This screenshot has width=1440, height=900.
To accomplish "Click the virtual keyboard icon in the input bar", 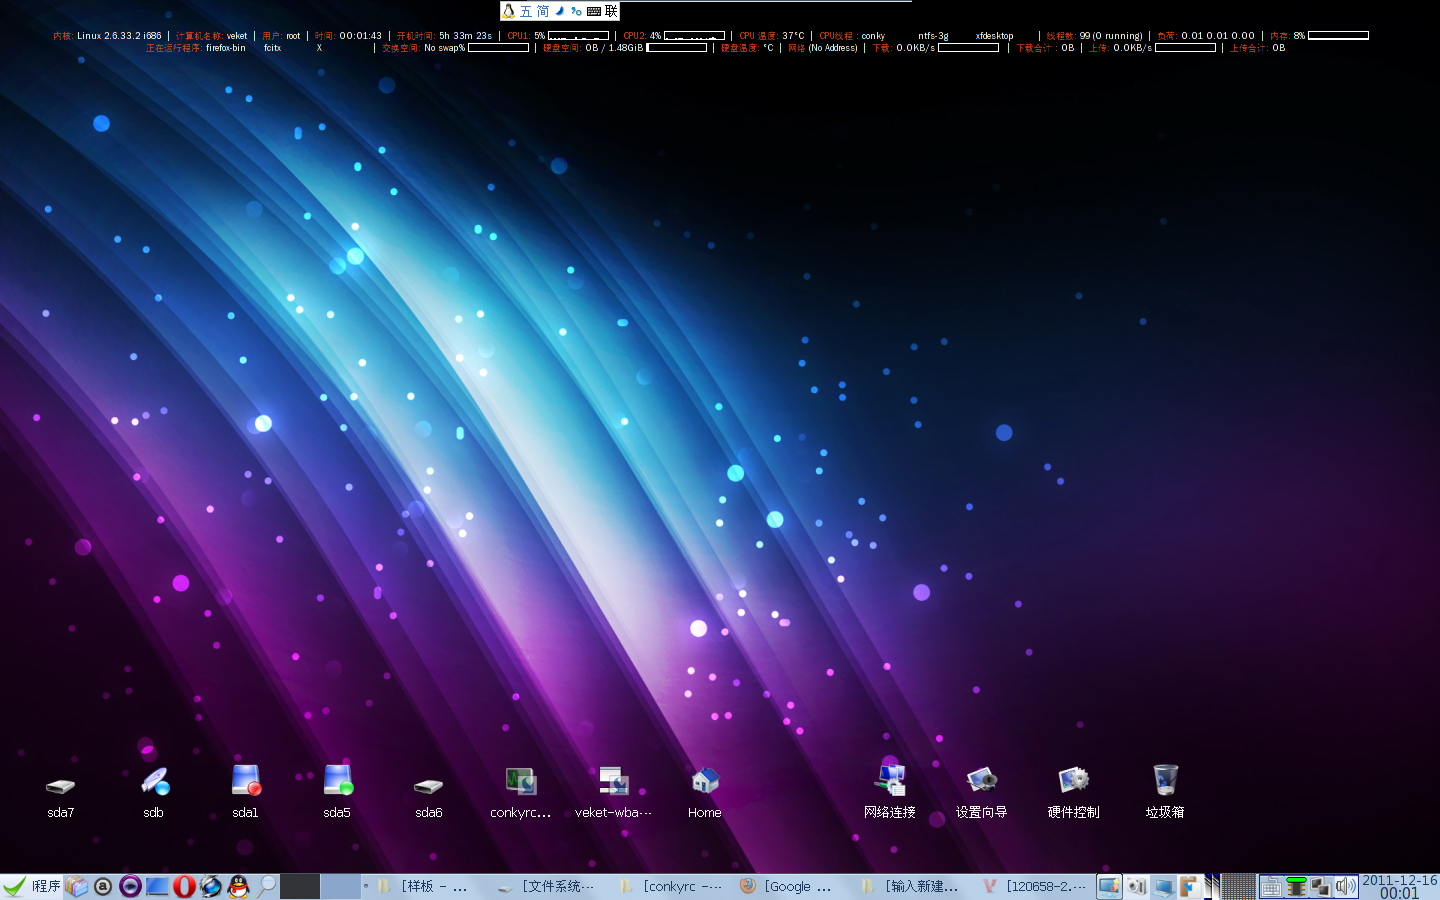I will pyautogui.click(x=594, y=11).
